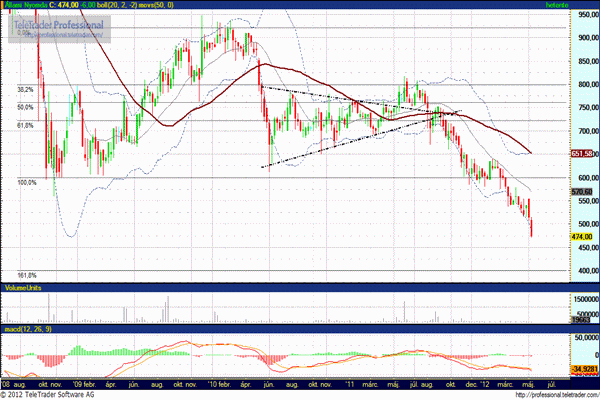Viewport: 600px width, 400px height.
Task: Click the '11 year marker on time axis
Action: click(x=349, y=384)
